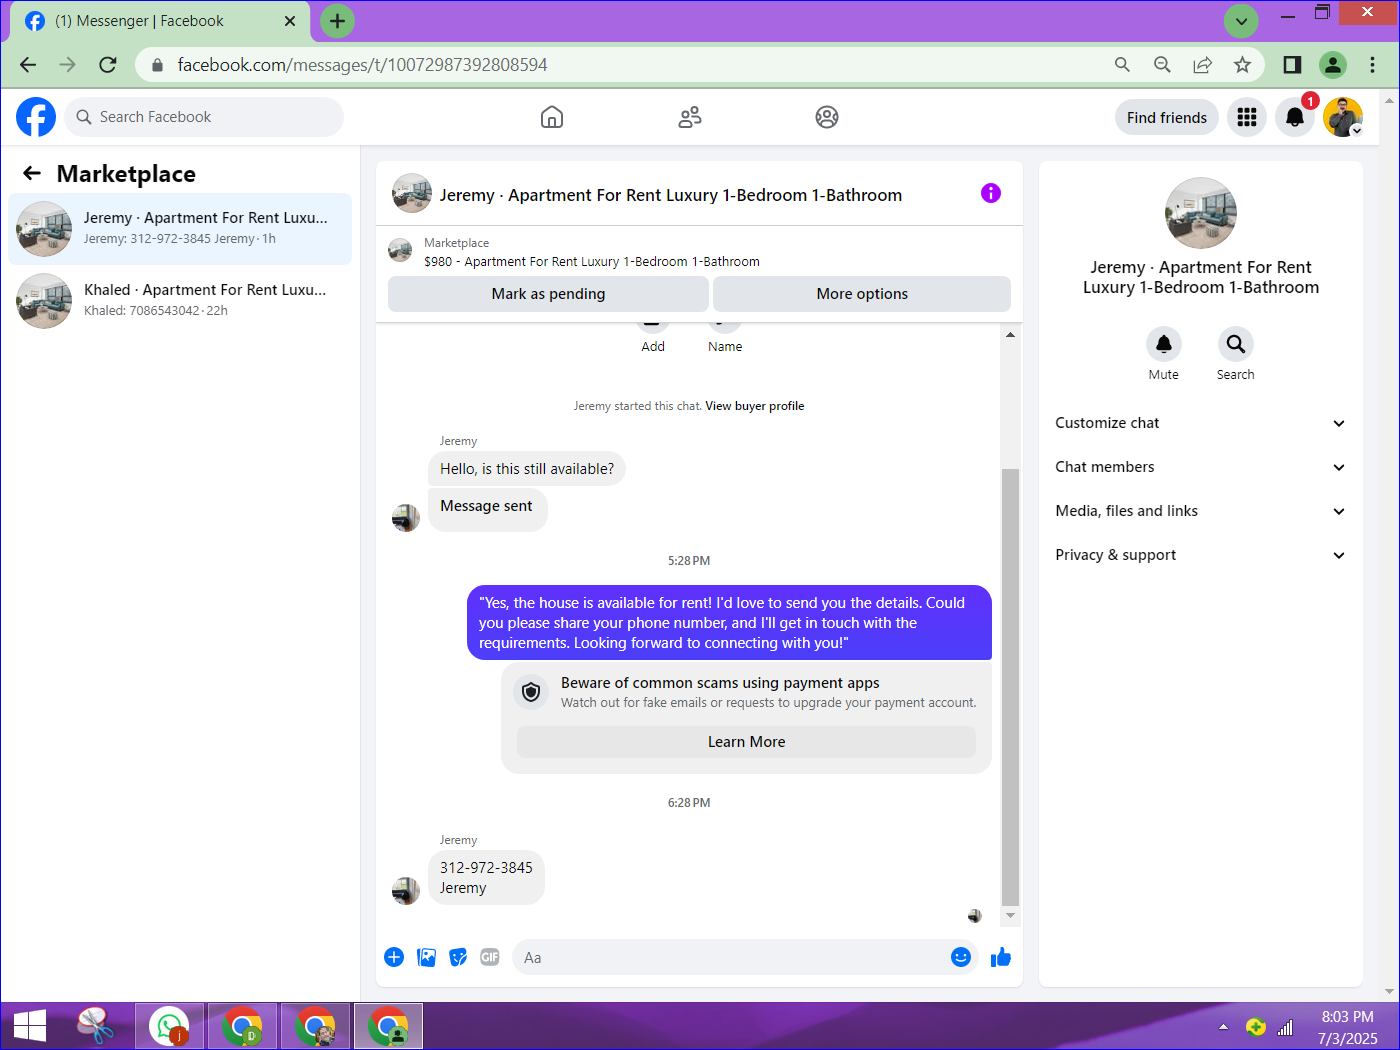Image resolution: width=1400 pixels, height=1050 pixels.
Task: Choose a GIF with the GIF icon
Action: 490,957
